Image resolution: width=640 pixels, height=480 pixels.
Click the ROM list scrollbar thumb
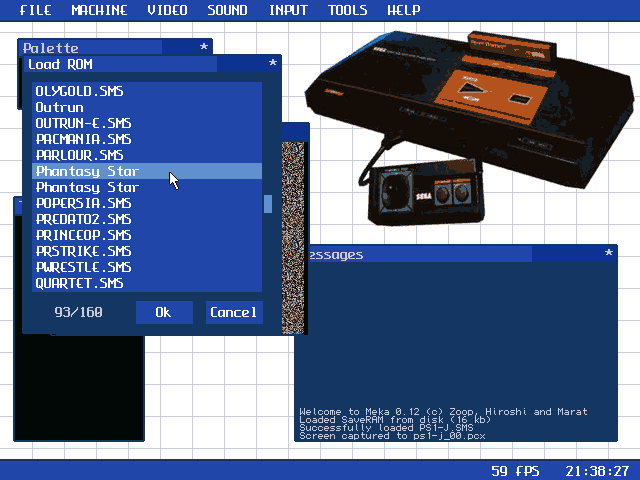(268, 204)
